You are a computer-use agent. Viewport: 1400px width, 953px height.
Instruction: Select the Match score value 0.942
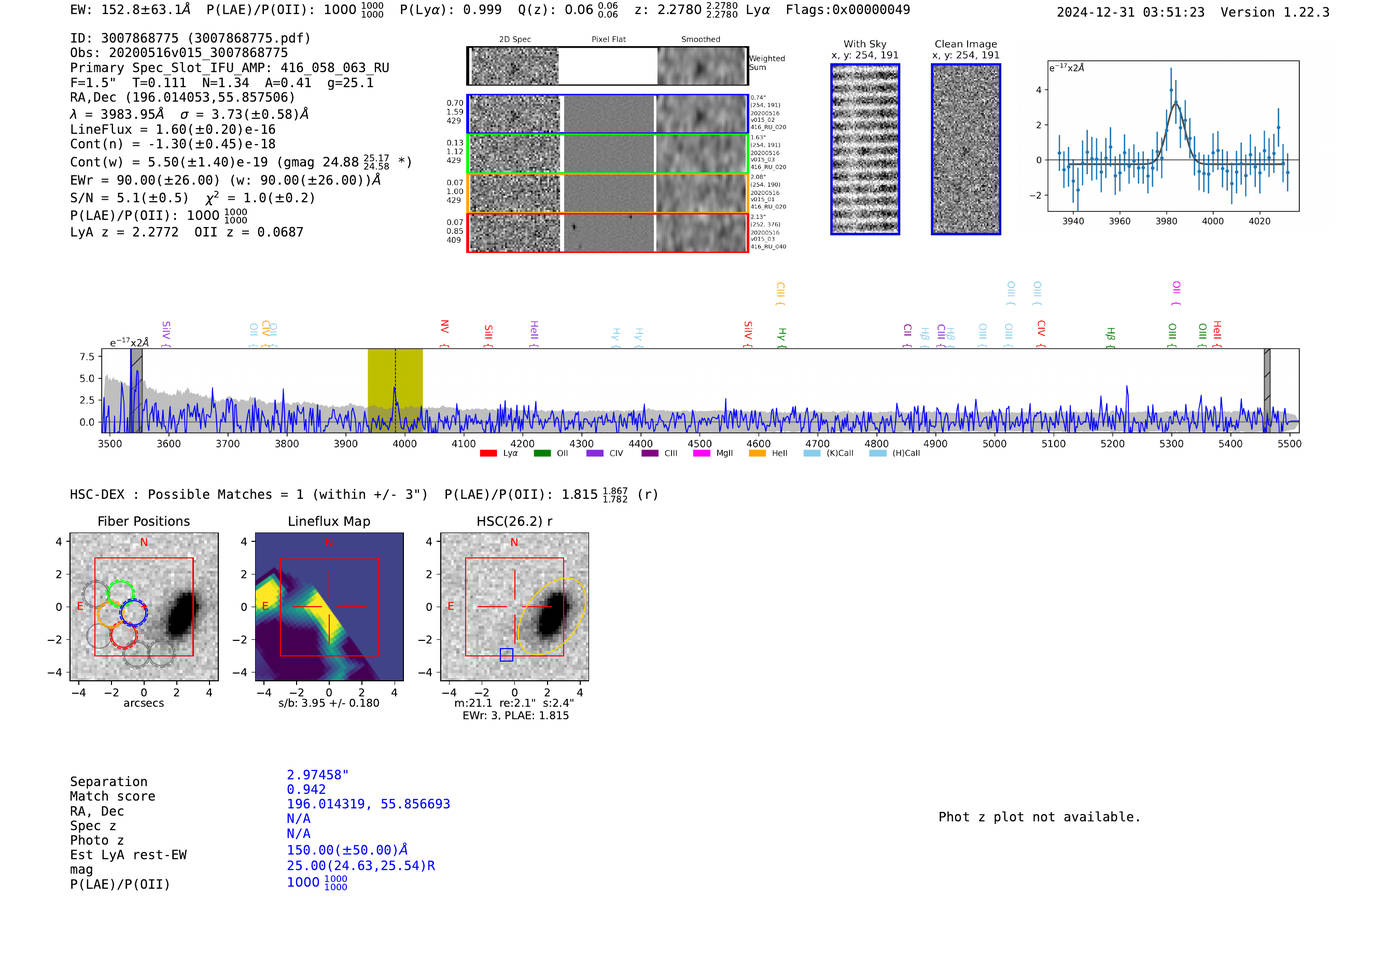306,790
